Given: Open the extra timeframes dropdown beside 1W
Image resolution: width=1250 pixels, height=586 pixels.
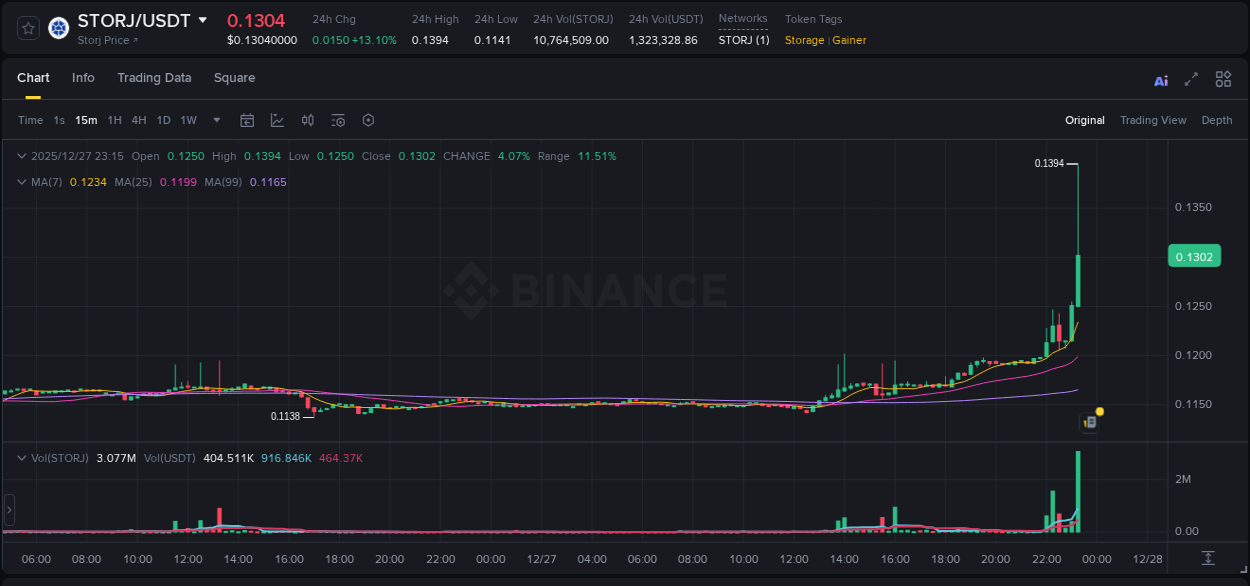Looking at the screenshot, I should tap(215, 119).
